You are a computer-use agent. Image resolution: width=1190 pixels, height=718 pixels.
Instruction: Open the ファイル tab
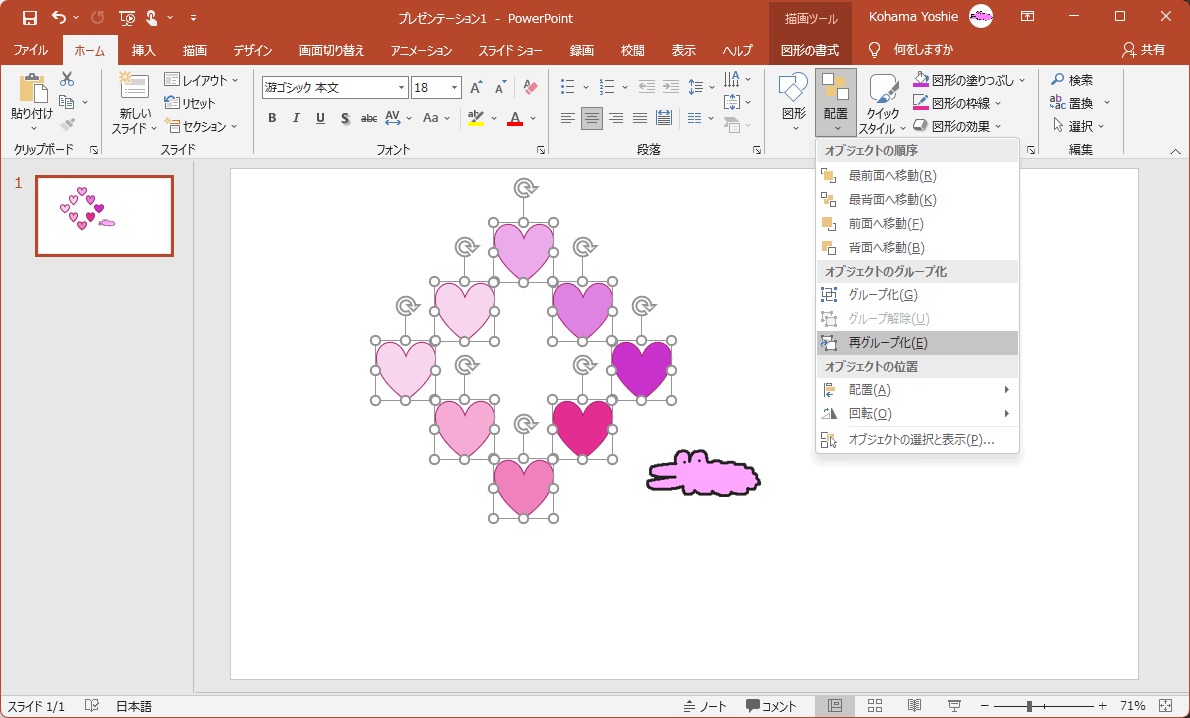click(x=31, y=50)
